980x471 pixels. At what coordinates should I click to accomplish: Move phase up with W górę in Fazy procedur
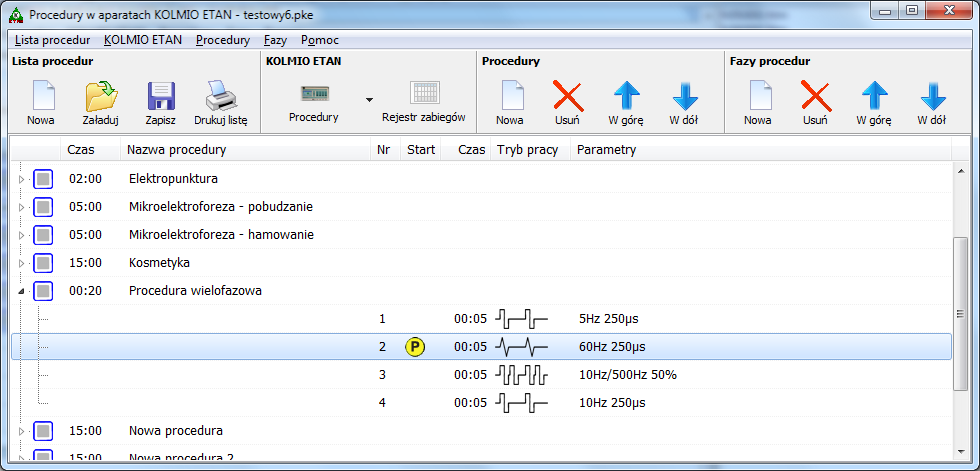[x=874, y=96]
